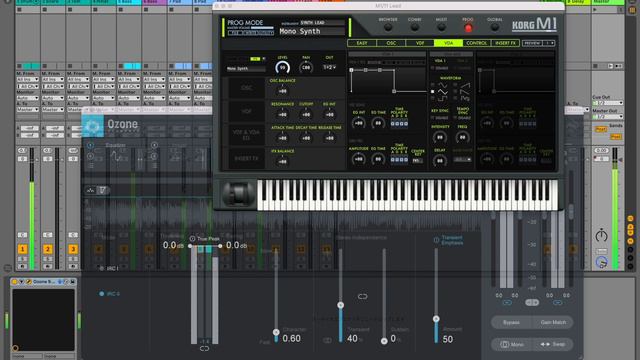Switch to the CONTROL tab in M1

coord(477,43)
